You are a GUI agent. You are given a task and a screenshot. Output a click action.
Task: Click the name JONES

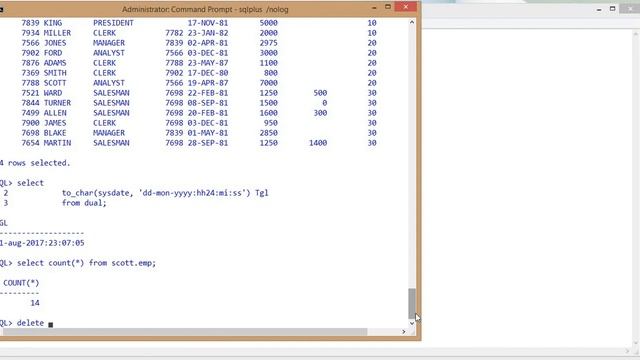pyautogui.click(x=55, y=43)
